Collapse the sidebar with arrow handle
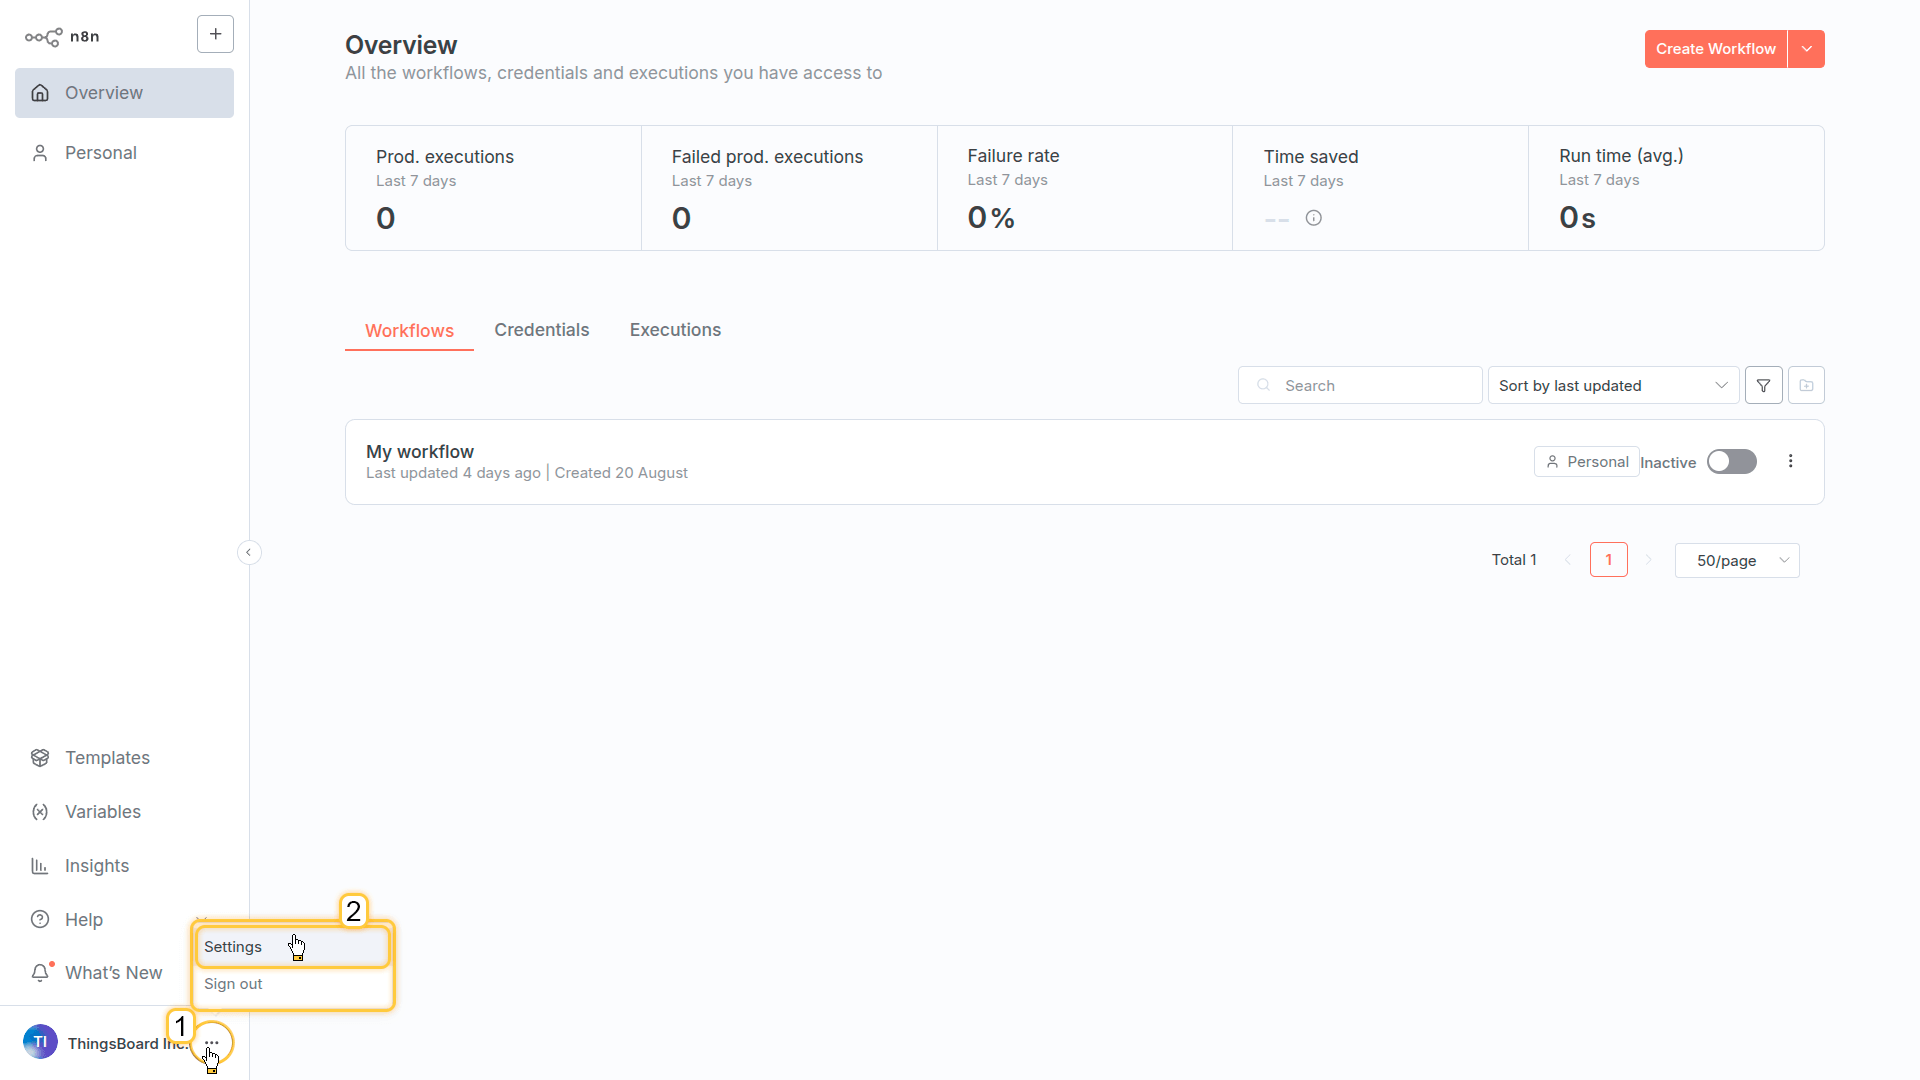This screenshot has height=1080, width=1920. click(x=249, y=552)
